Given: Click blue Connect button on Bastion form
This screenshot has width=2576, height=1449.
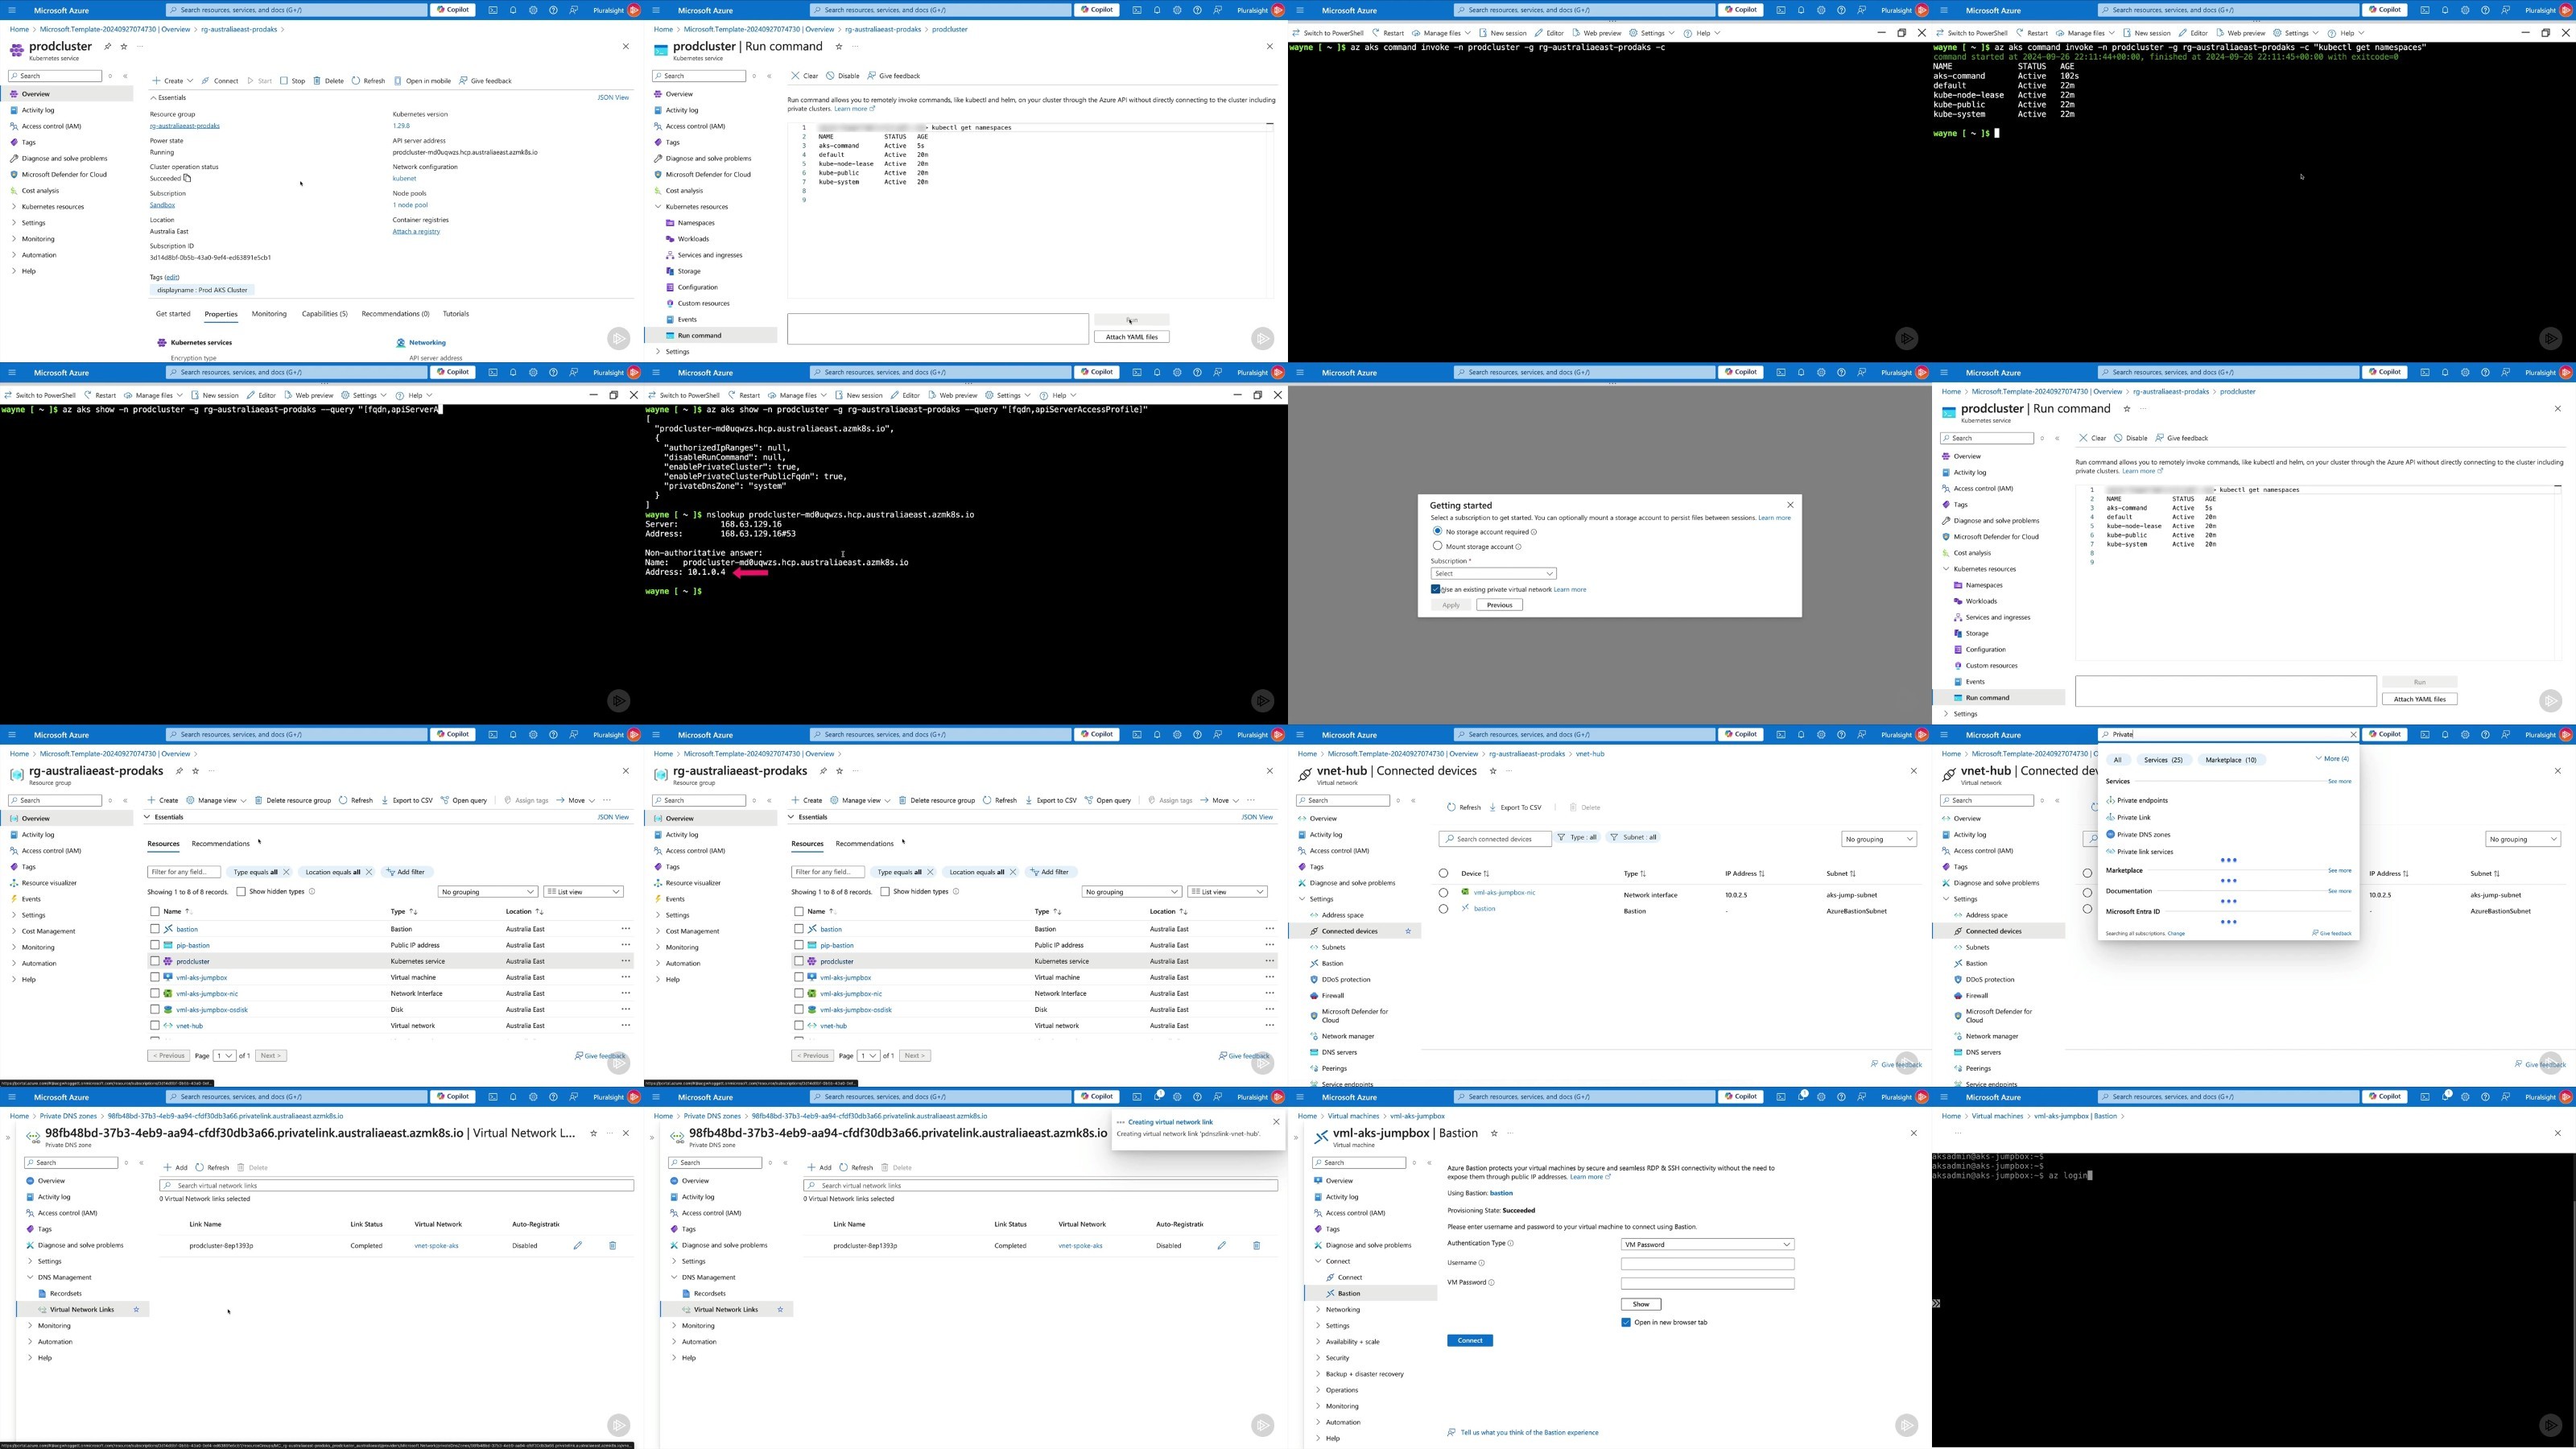Looking at the screenshot, I should click(x=1470, y=1341).
